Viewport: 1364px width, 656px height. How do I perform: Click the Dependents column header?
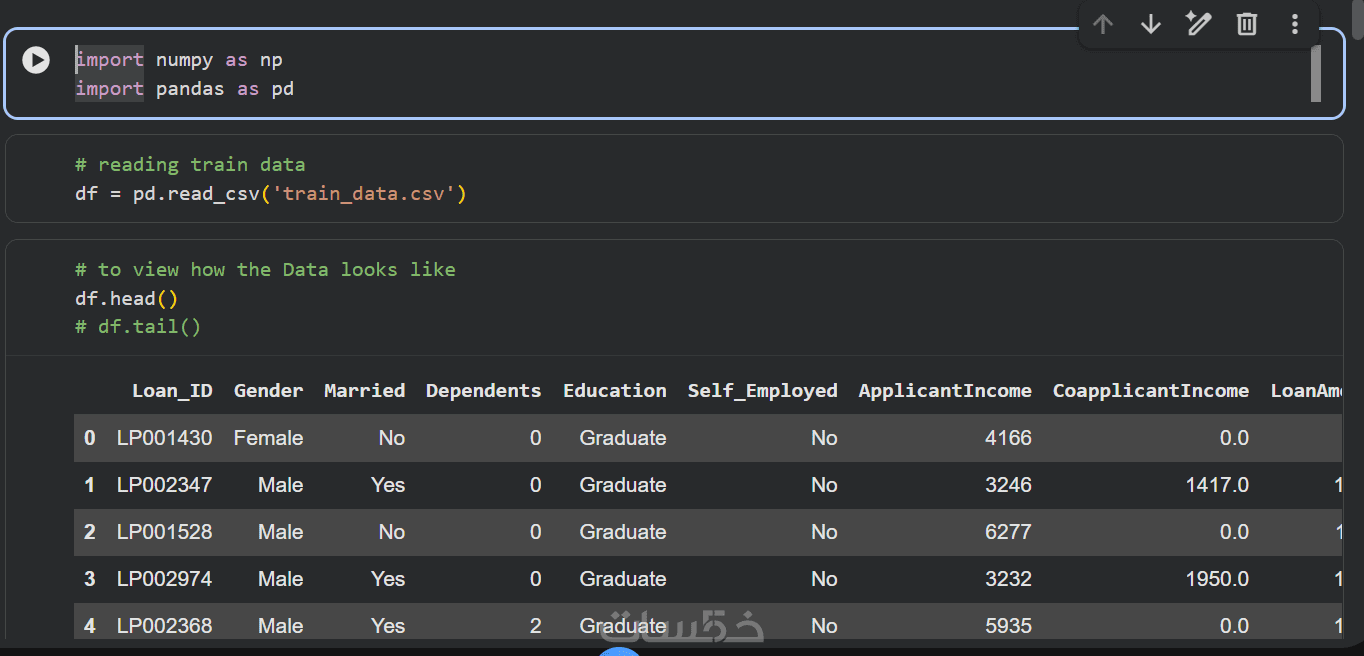[483, 391]
